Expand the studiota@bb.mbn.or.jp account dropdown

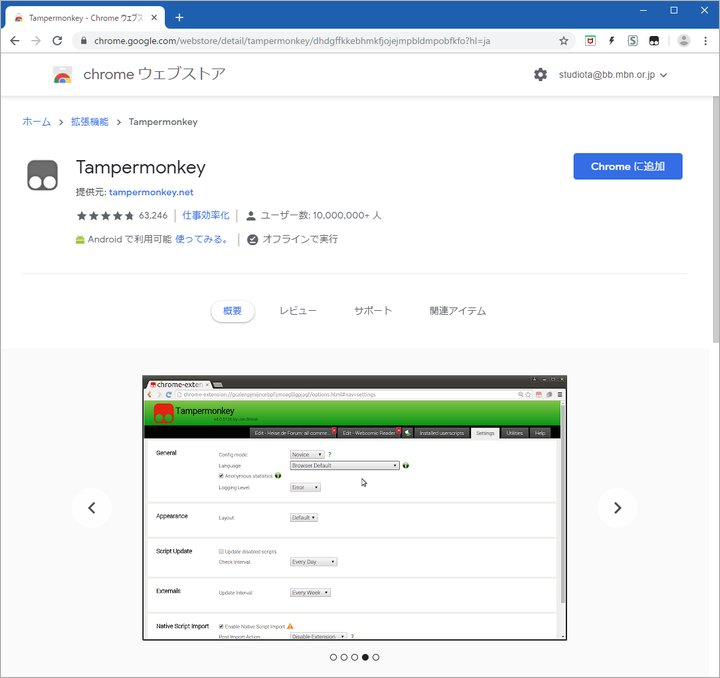coord(613,75)
